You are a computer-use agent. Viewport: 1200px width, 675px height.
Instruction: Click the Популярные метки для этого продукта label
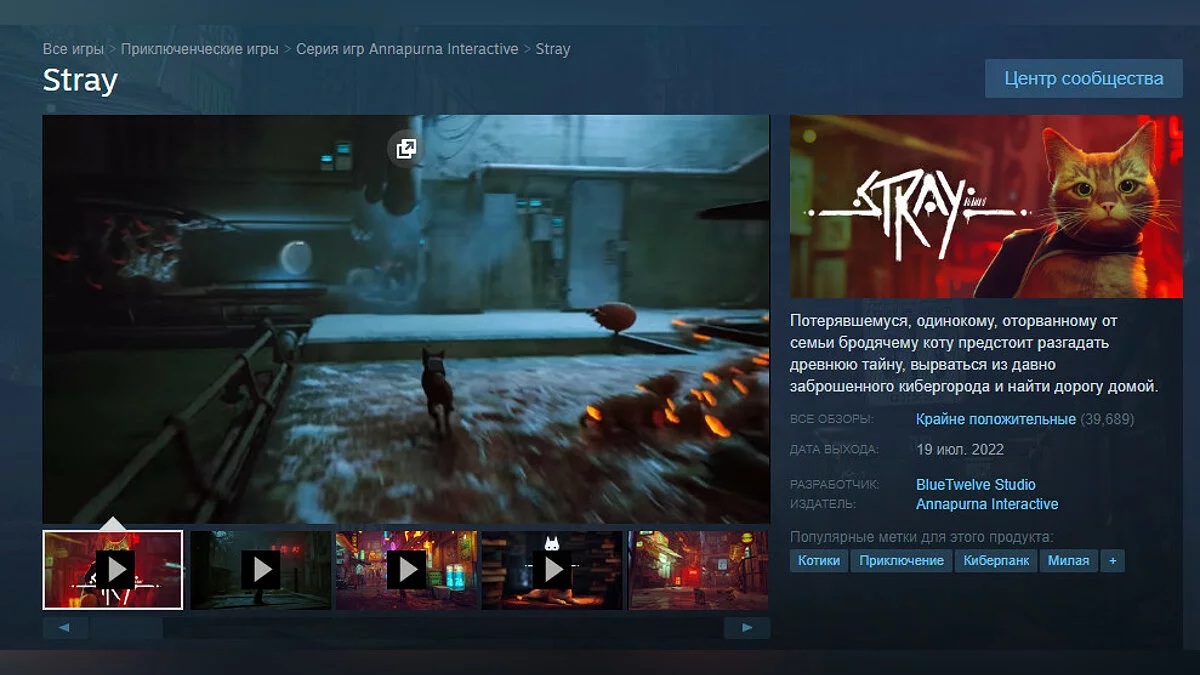[922, 536]
